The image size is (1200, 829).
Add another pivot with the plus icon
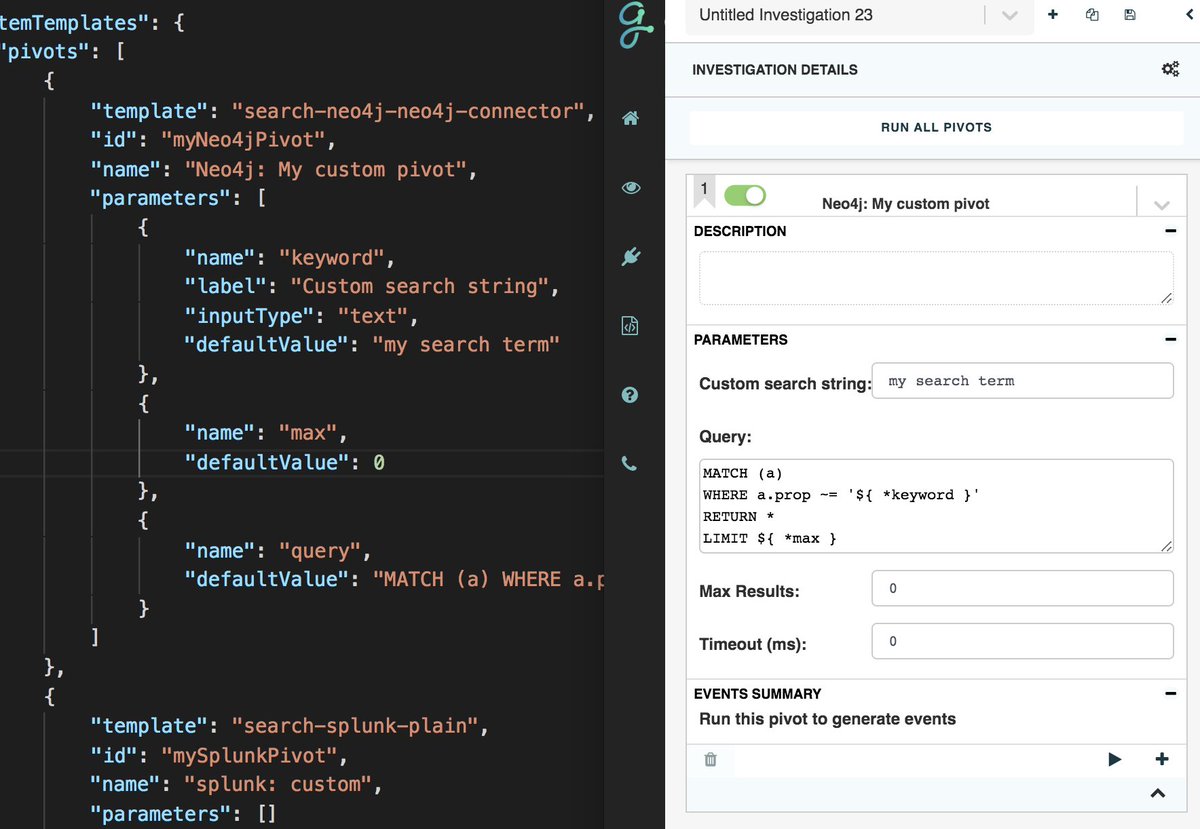(1162, 760)
